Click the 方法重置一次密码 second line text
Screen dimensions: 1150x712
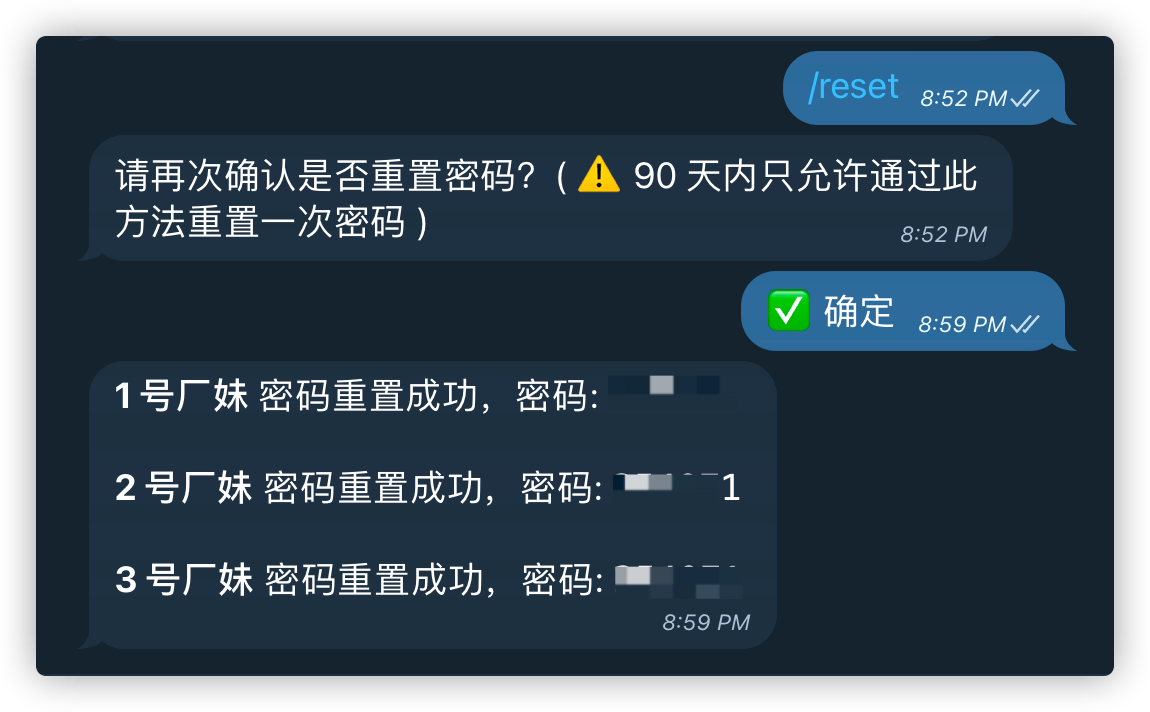click(x=260, y=221)
